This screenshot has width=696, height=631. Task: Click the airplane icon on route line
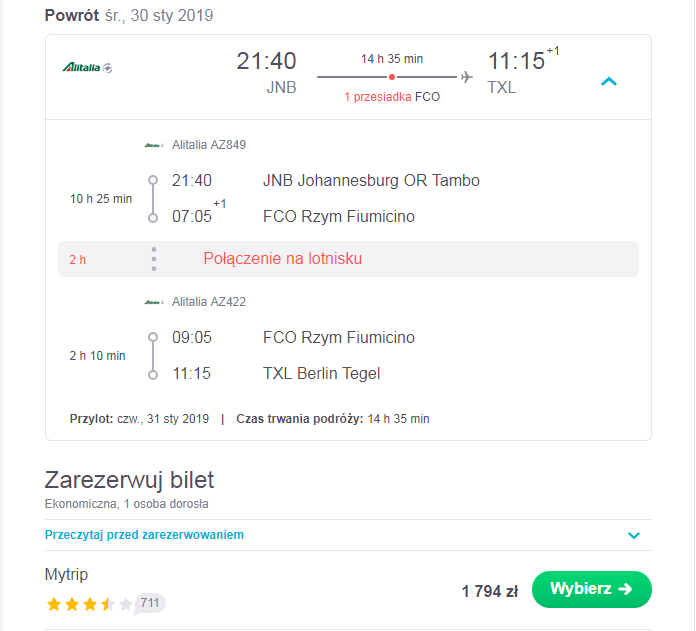point(466,77)
